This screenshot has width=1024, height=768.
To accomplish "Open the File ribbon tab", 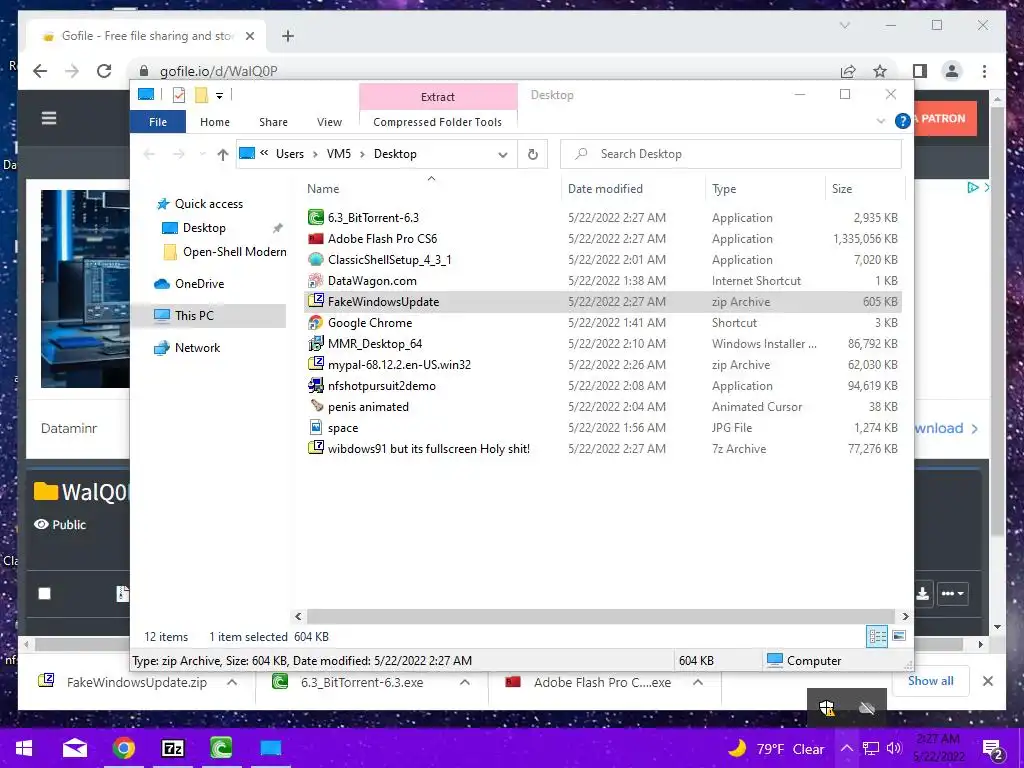I will coord(158,122).
